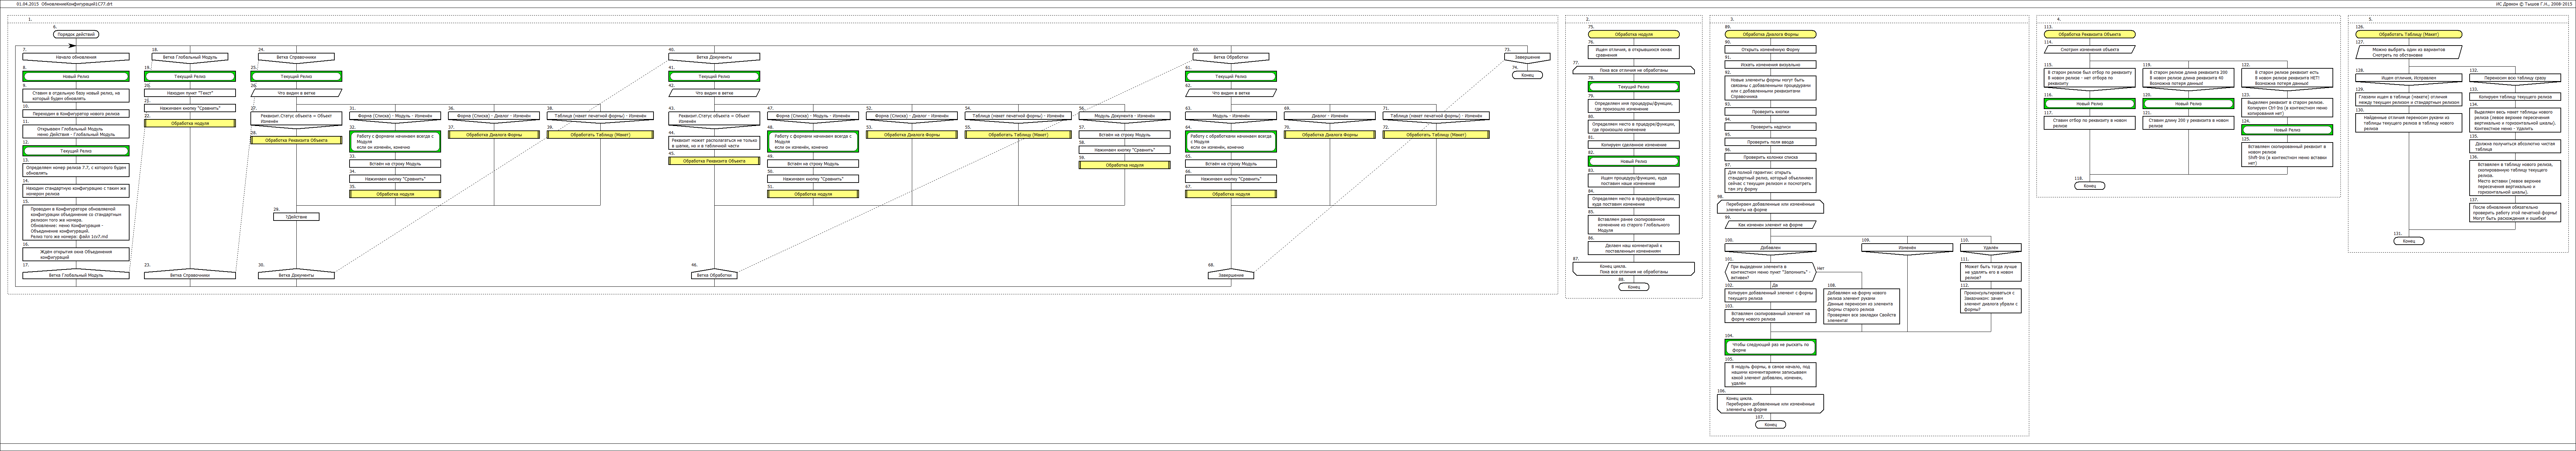
Task: Click the 'Модуль - Изменён' case header
Action: pos(1231,116)
